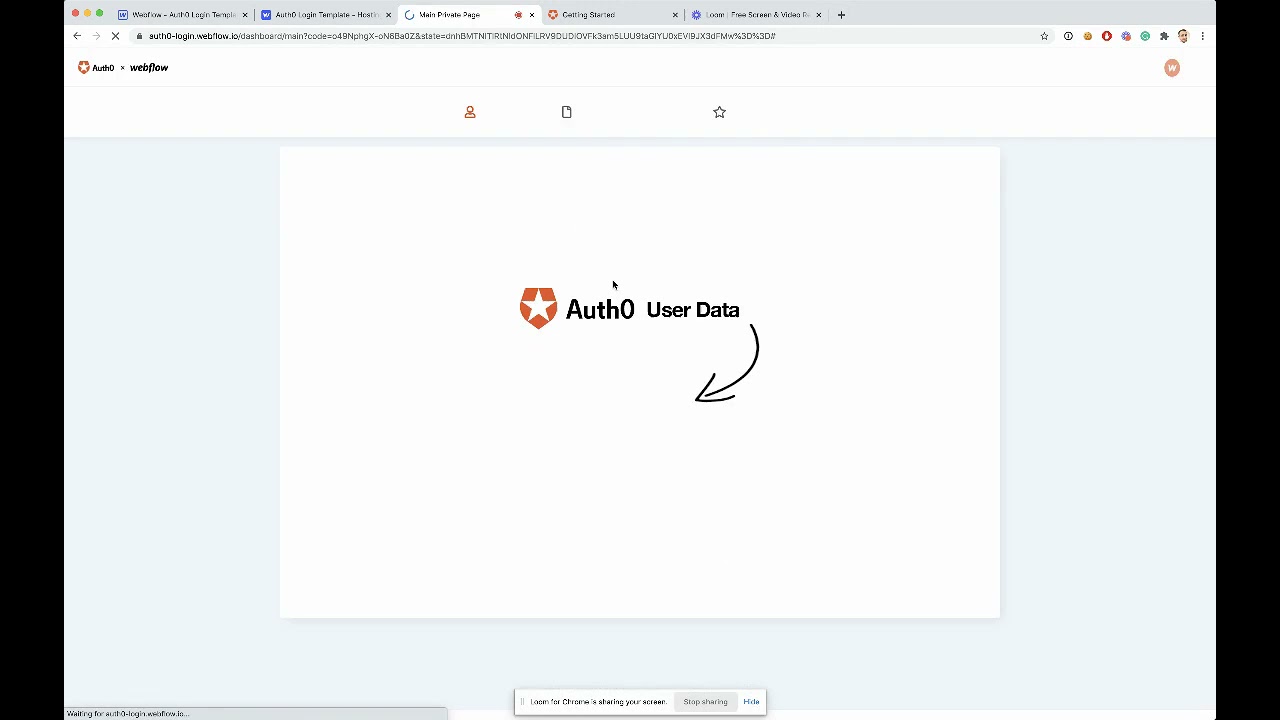The height and width of the screenshot is (720, 1280).
Task: Stop the page from loading with the reload button
Action: (x=115, y=36)
